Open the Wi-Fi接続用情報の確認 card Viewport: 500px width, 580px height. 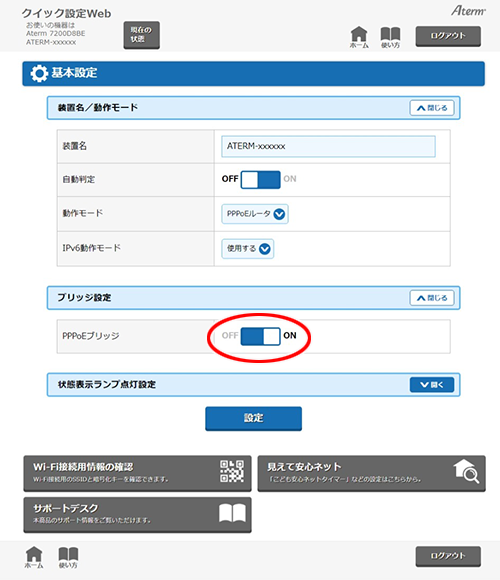(137, 473)
